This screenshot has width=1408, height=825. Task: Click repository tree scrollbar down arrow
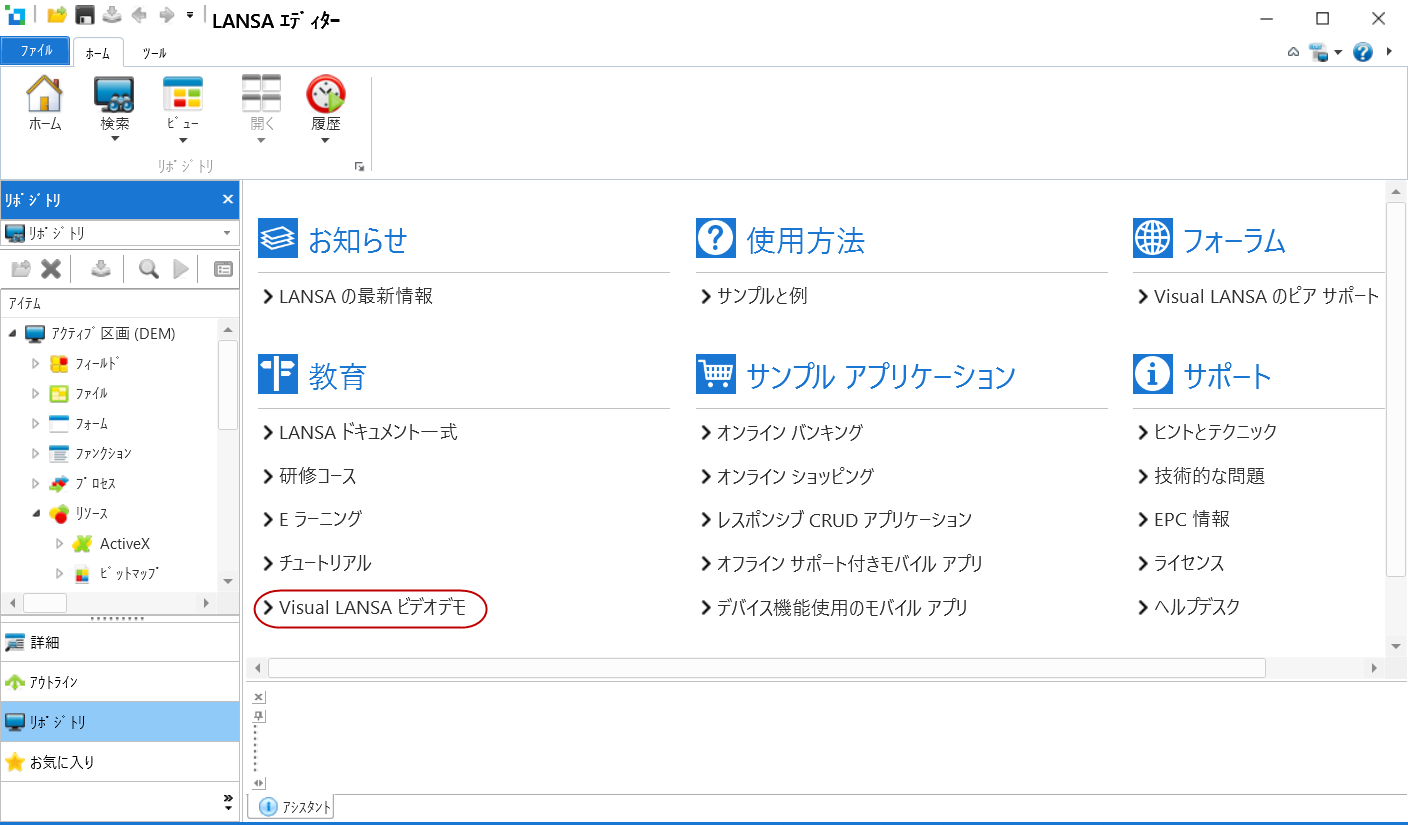tap(228, 581)
